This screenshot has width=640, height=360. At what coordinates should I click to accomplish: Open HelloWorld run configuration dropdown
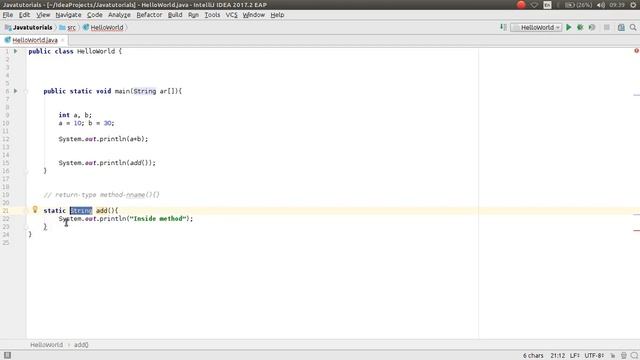point(536,27)
